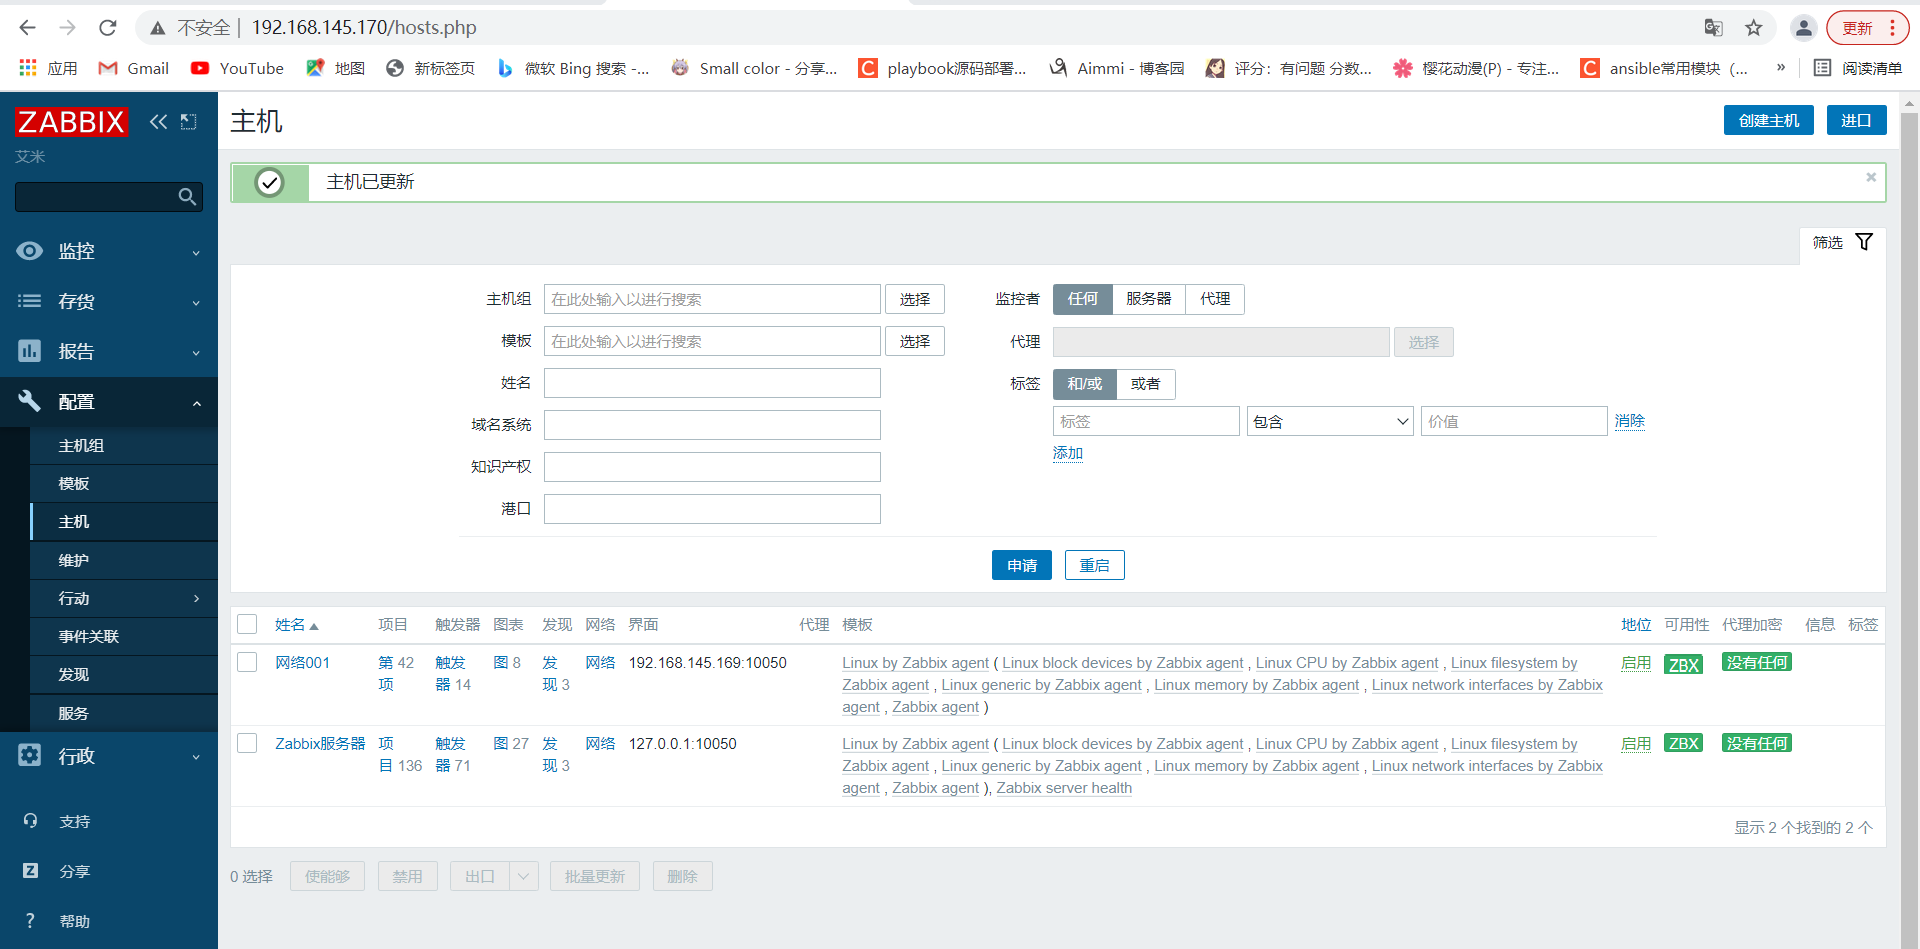Screen dimensions: 1920x949
Task: Click the 筛选 filter funnel icon
Action: (x=1864, y=242)
